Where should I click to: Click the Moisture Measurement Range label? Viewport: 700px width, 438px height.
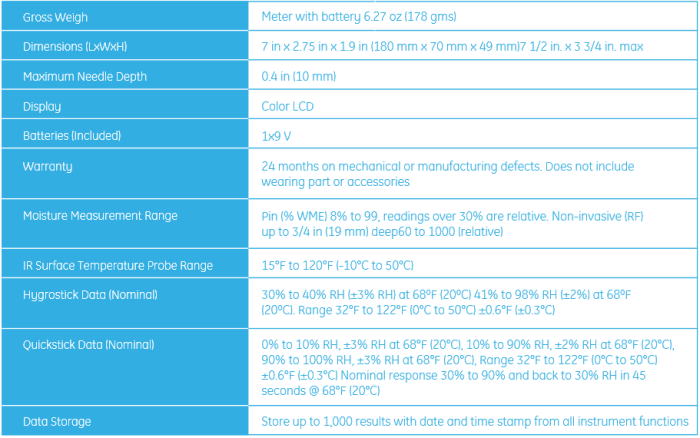[100, 215]
